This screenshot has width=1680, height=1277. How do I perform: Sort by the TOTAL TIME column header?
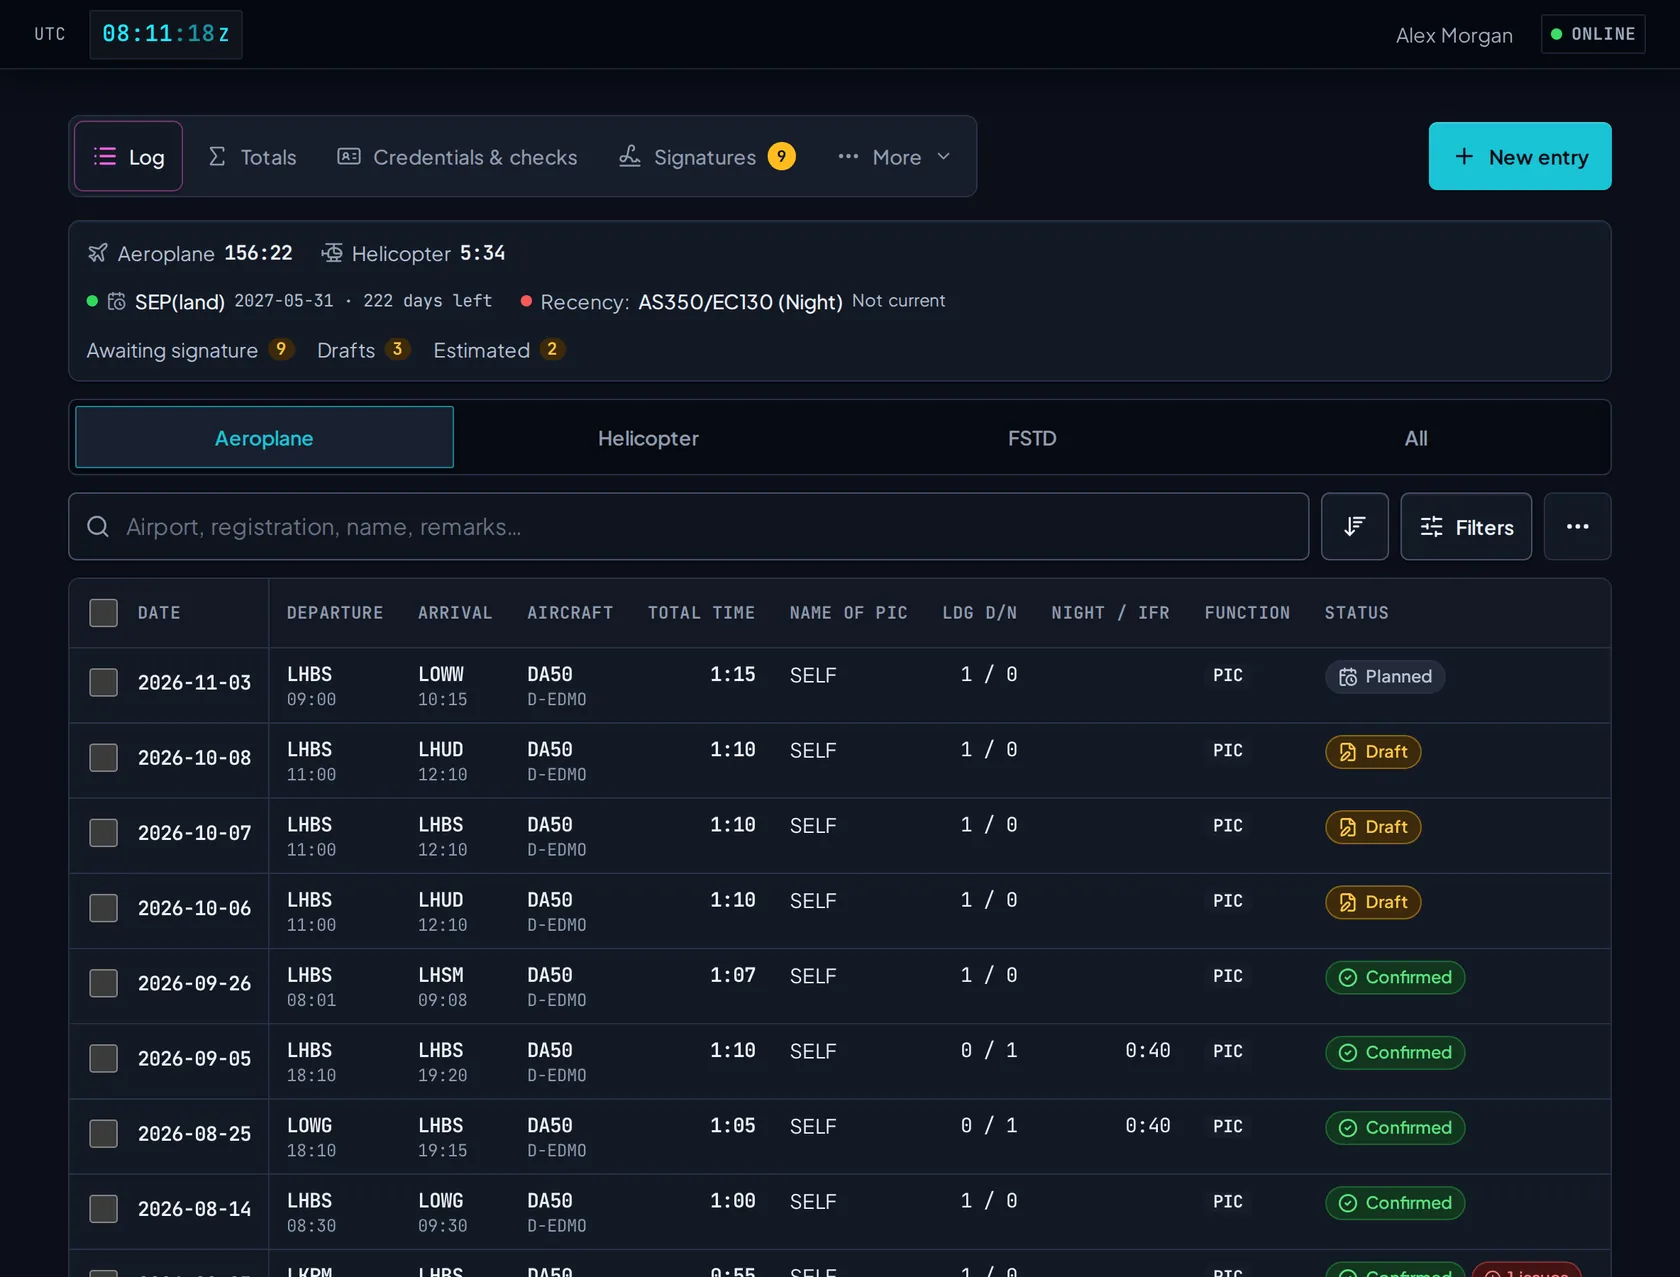point(701,612)
